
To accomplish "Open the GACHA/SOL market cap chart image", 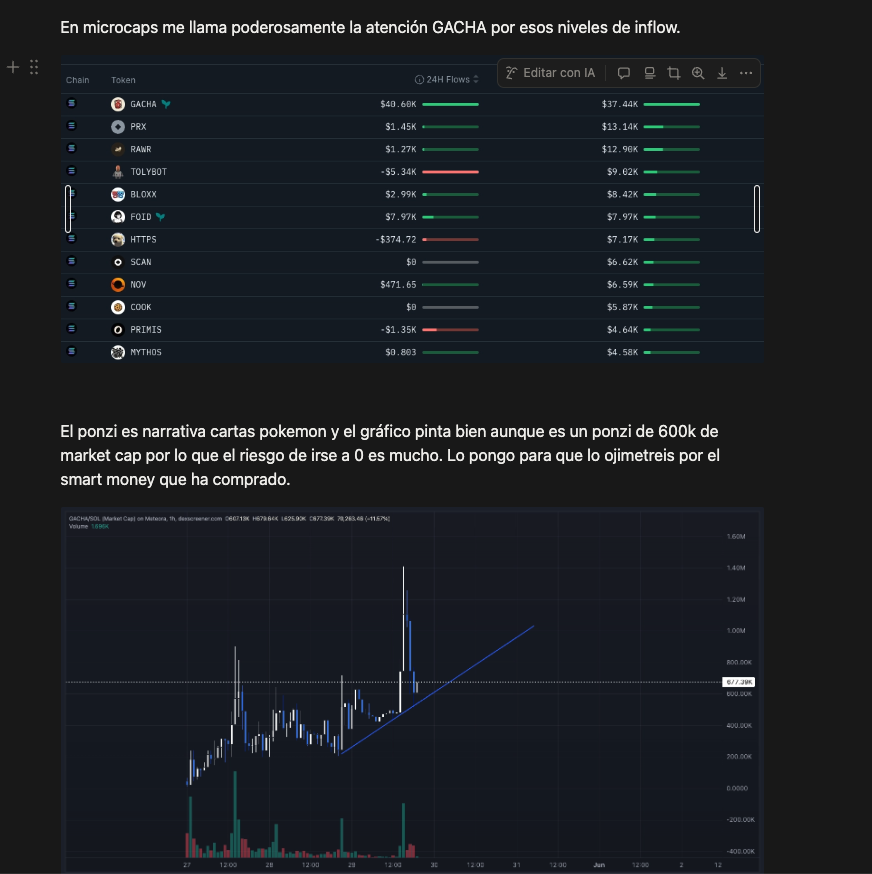I will [412, 690].
